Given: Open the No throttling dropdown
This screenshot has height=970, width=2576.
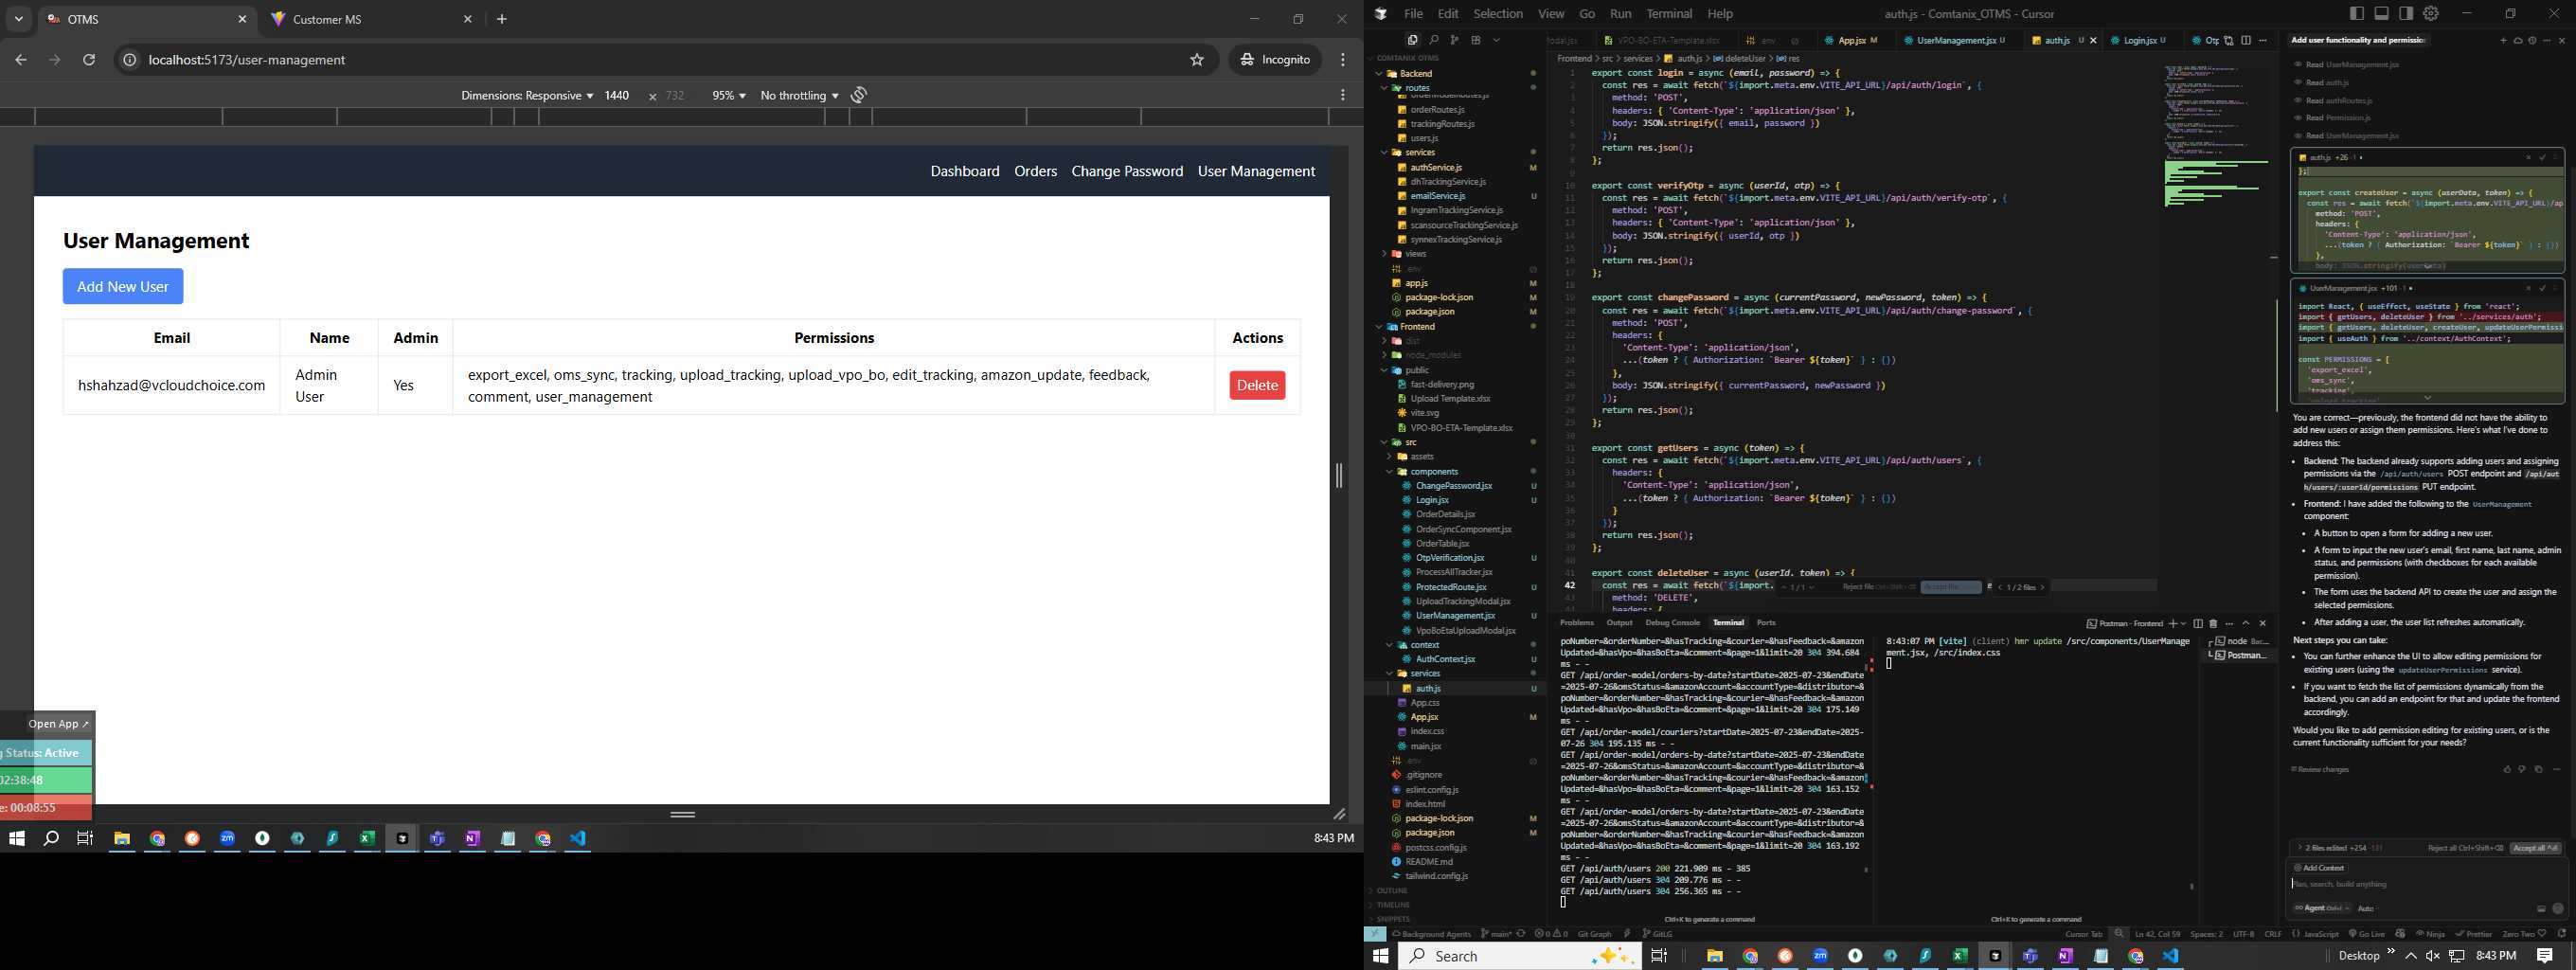Looking at the screenshot, I should [799, 95].
